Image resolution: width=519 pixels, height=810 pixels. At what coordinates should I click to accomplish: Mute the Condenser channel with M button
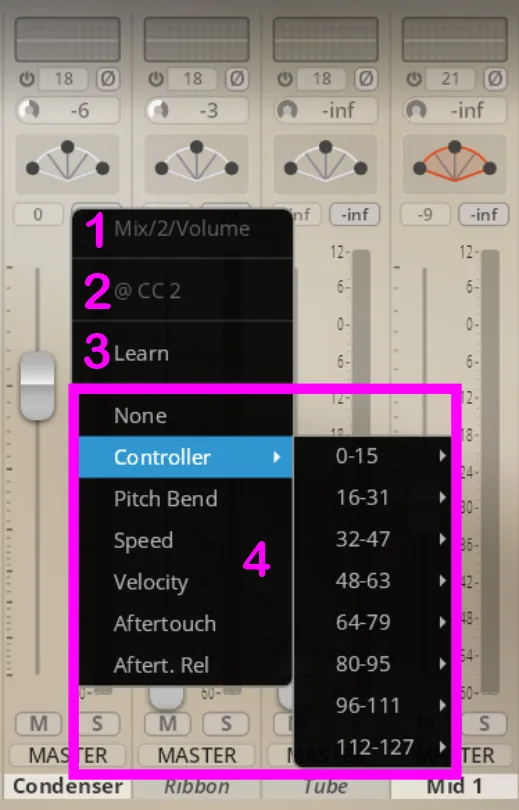pyautogui.click(x=39, y=723)
